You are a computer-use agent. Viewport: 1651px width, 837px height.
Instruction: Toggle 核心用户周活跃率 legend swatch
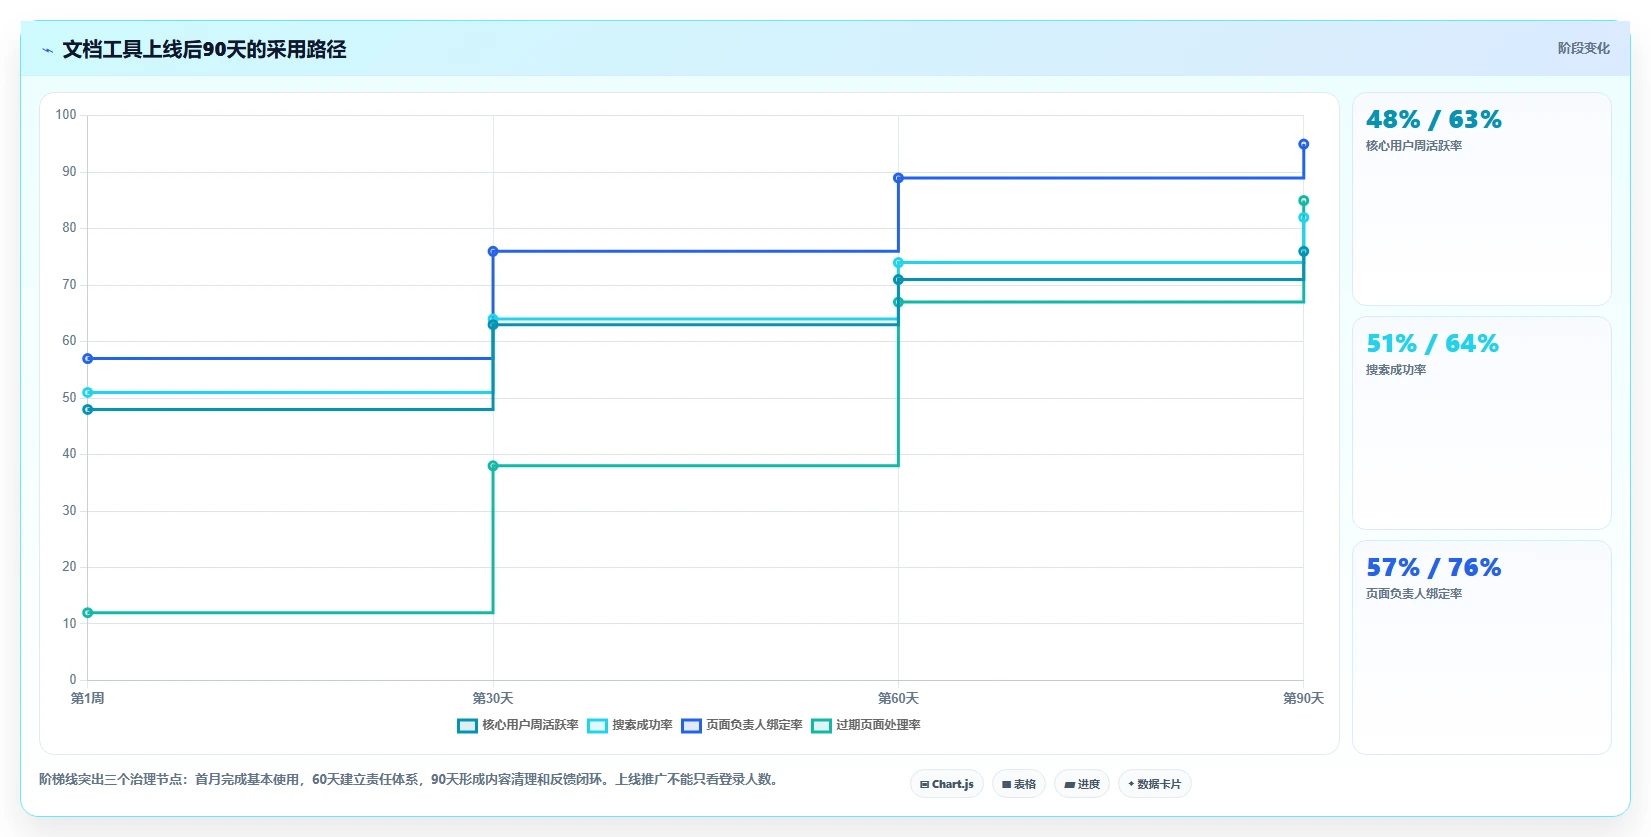coord(467,726)
